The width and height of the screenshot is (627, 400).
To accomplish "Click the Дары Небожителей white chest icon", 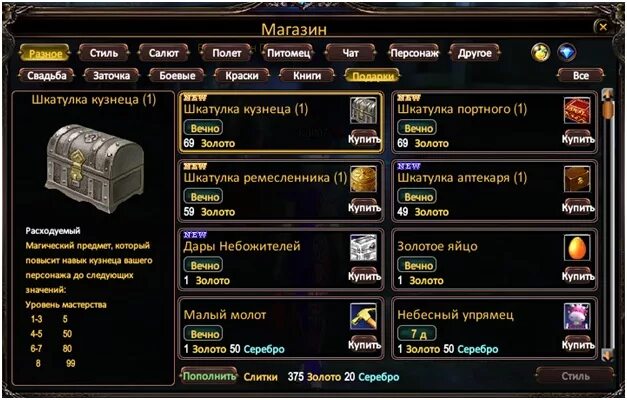I will tap(363, 248).
